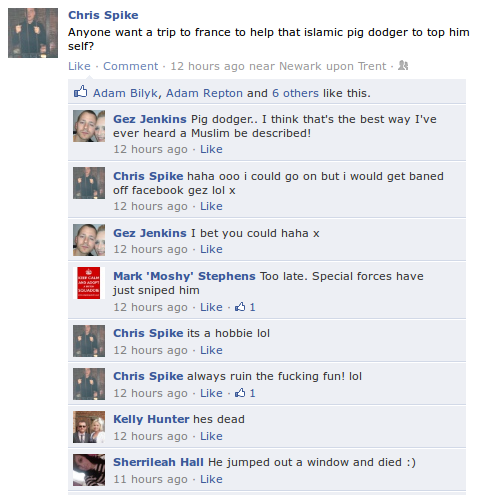Click the thumbs-up icon next to Adam Bilyk
The width and height of the screenshot is (489, 495).
pyautogui.click(x=81, y=91)
